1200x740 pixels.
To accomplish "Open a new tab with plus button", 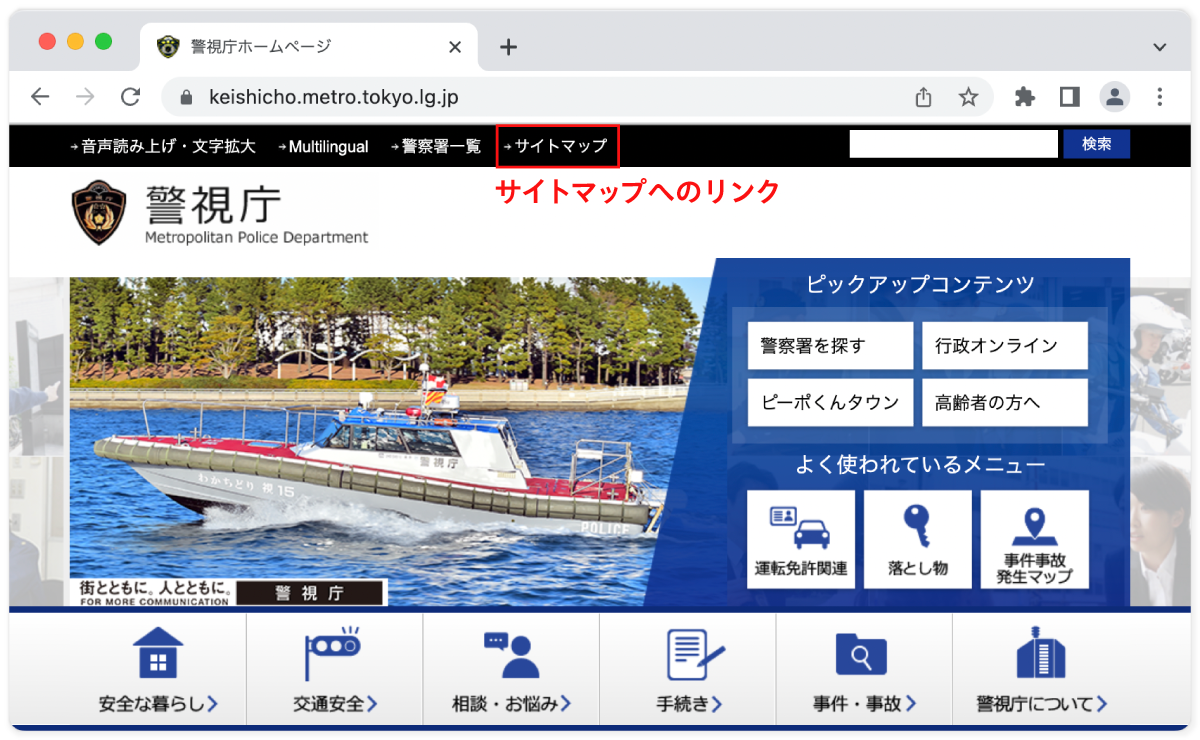I will (508, 47).
